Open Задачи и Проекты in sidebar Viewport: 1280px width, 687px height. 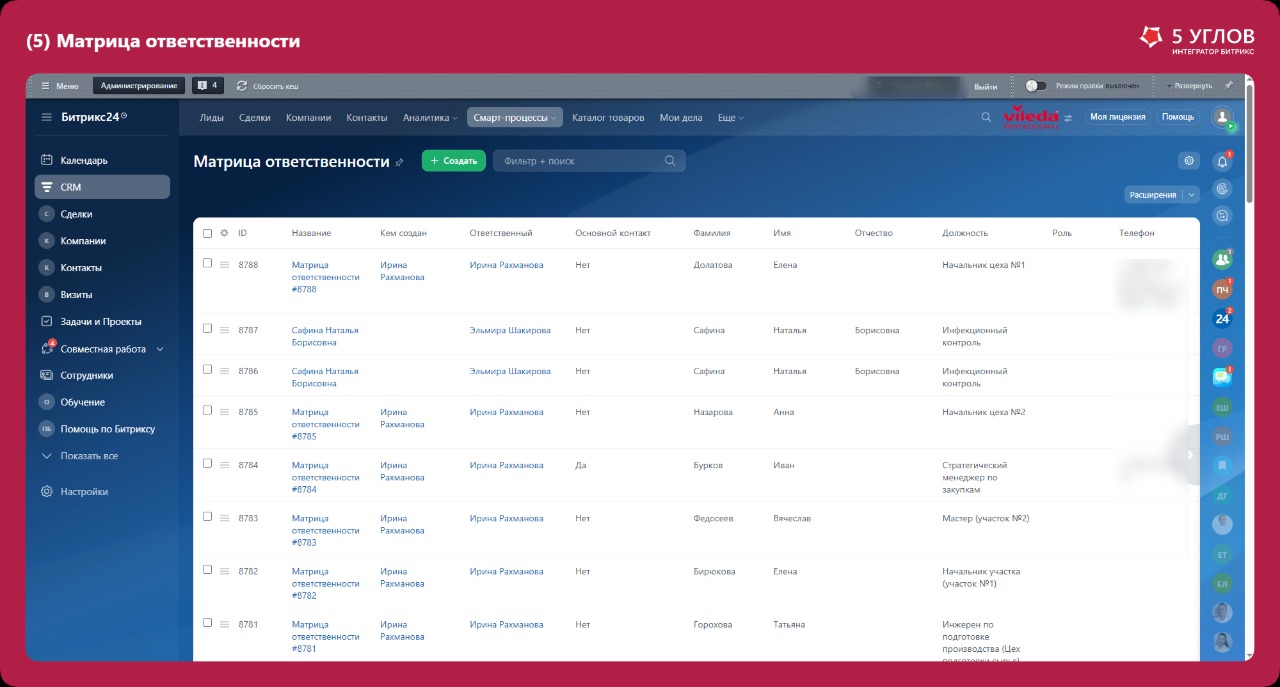(102, 322)
